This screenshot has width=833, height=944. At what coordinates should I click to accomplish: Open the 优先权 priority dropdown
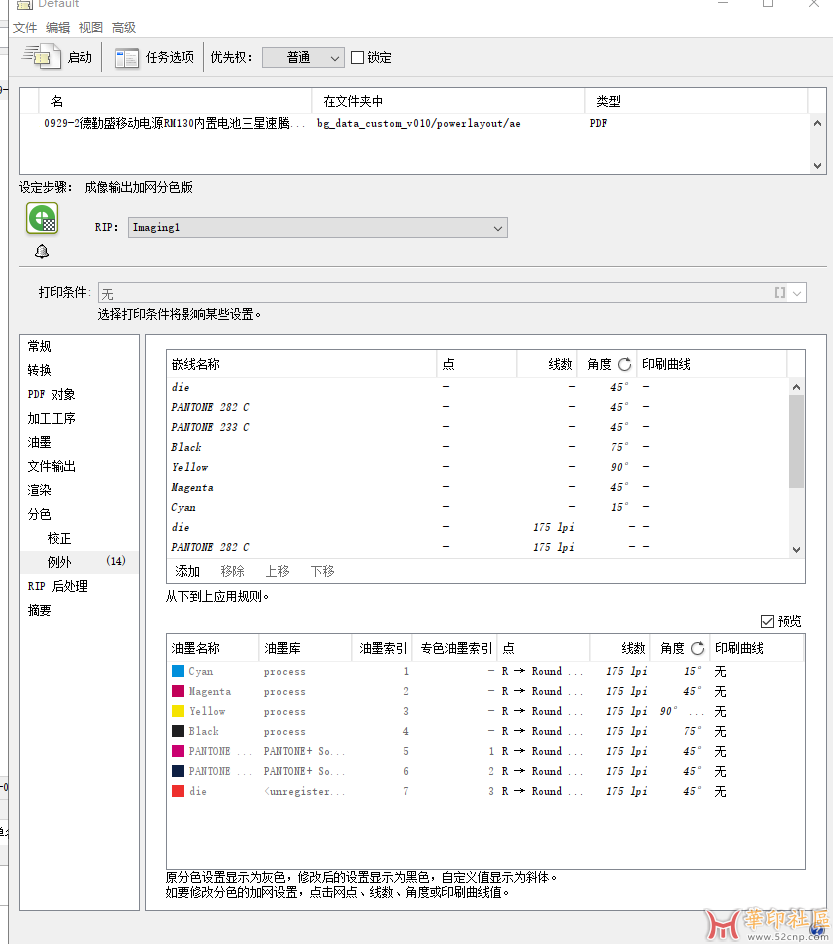[x=303, y=58]
